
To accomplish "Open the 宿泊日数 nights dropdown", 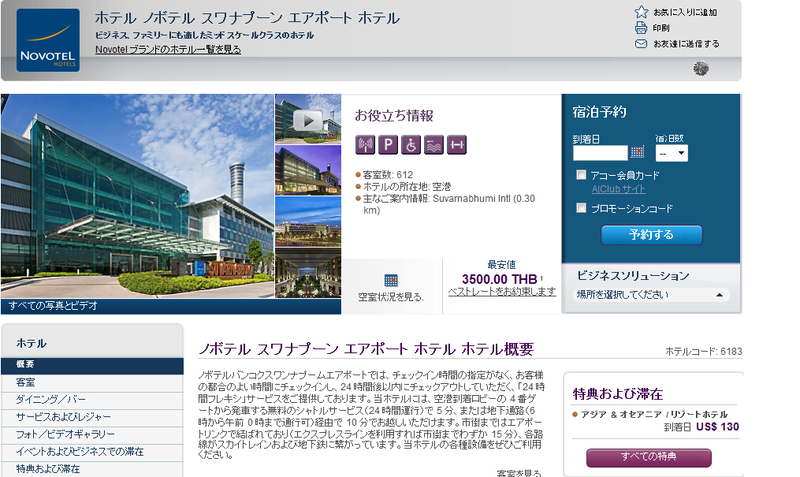I will pos(671,153).
